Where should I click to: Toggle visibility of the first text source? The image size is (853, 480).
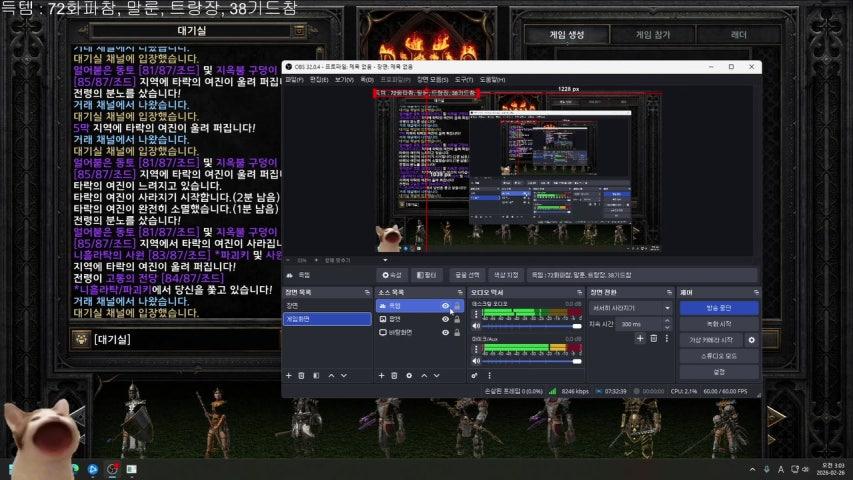coord(446,306)
